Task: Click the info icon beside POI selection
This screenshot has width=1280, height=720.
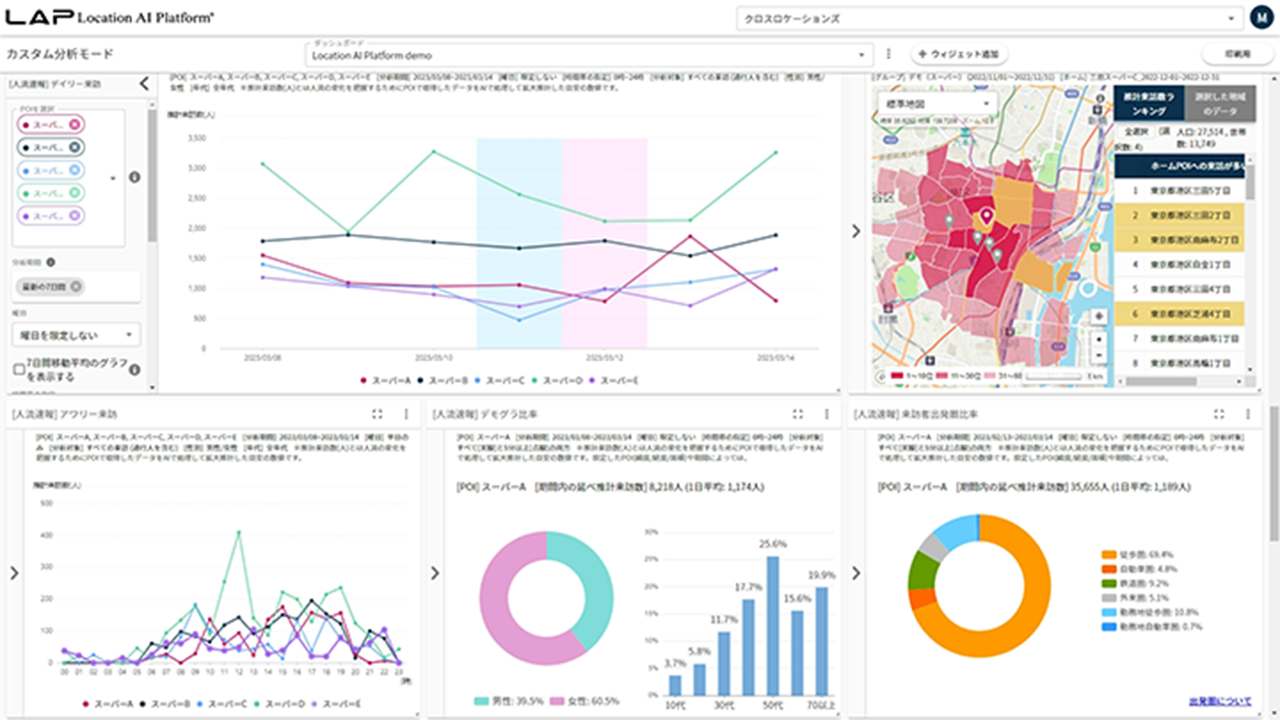Action: tap(135, 178)
